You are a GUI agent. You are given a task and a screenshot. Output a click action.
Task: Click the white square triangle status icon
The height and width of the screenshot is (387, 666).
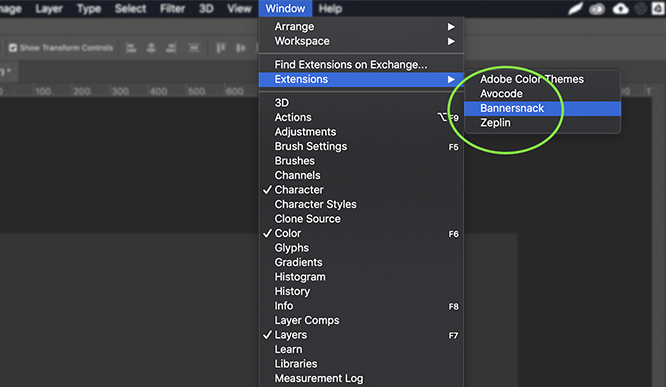[x=658, y=8]
